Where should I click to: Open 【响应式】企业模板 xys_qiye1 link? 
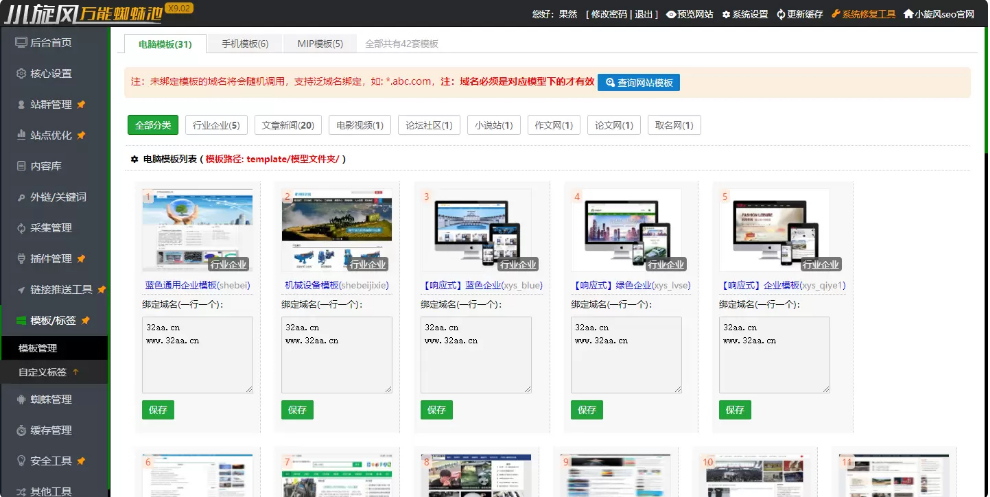(x=782, y=285)
